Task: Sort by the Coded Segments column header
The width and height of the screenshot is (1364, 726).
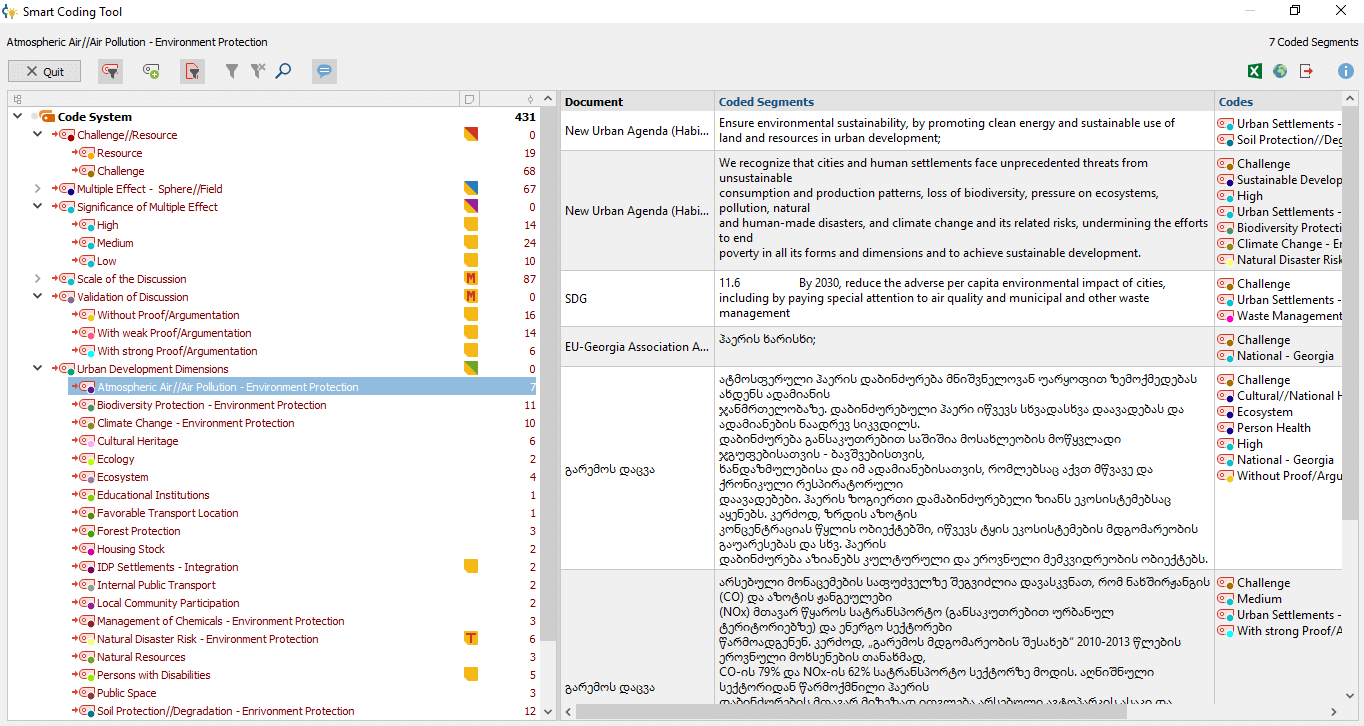Action: (965, 102)
